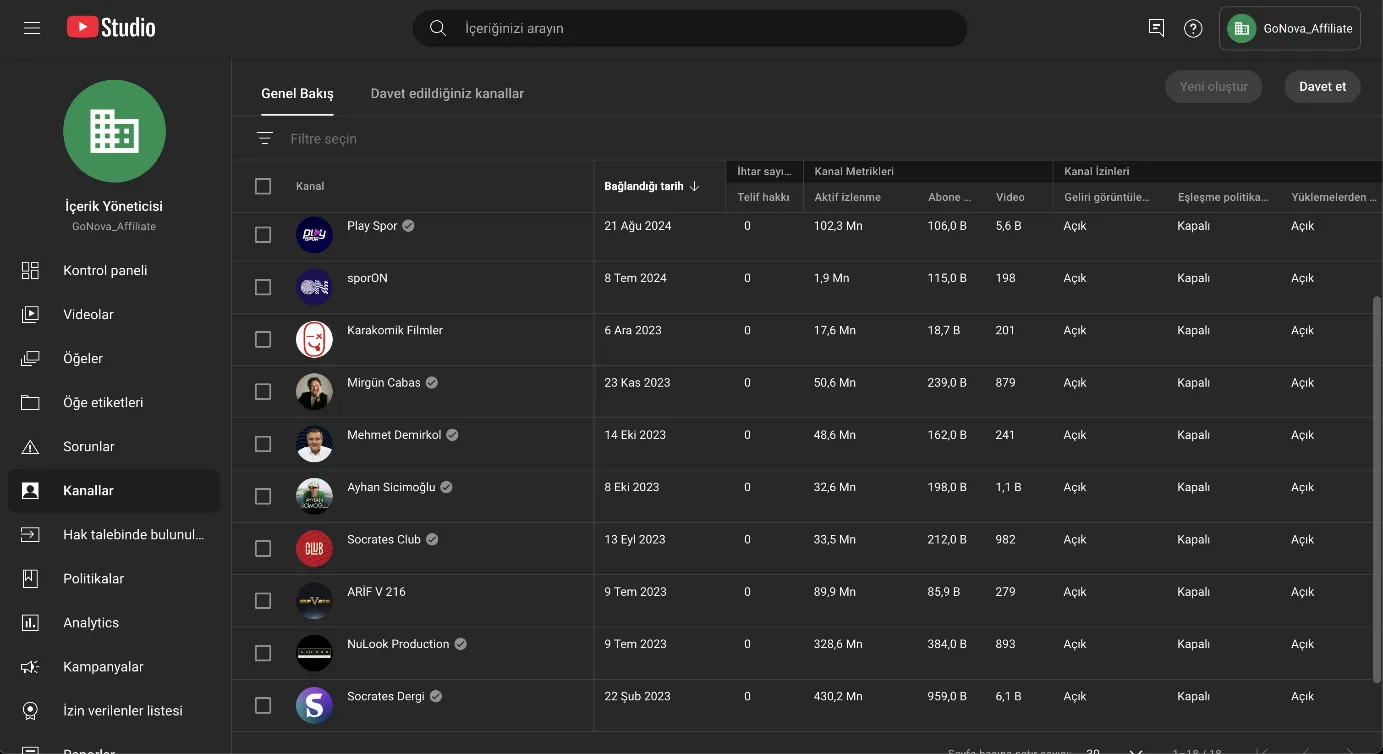
Task: Click the Yeni oluştur button
Action: (1214, 86)
